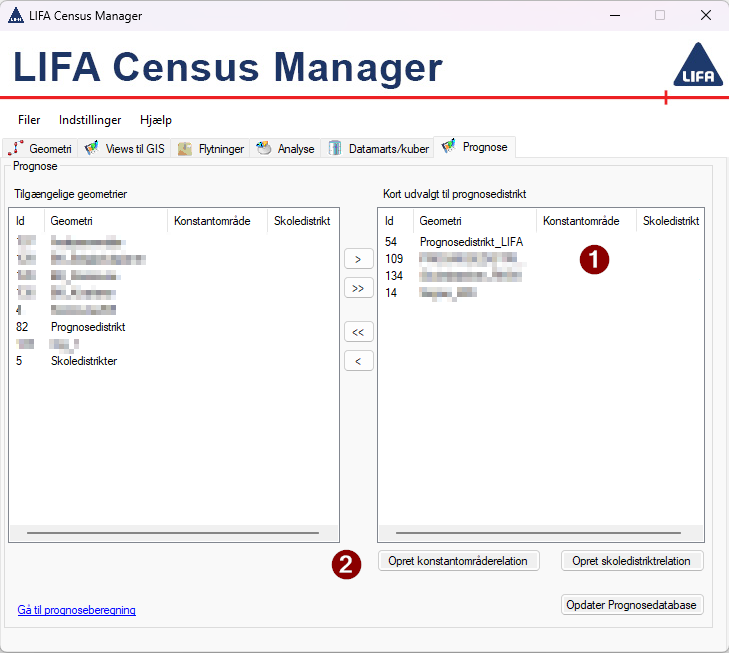
Task: Click the Views til GIS tab icon
Action: [x=91, y=148]
